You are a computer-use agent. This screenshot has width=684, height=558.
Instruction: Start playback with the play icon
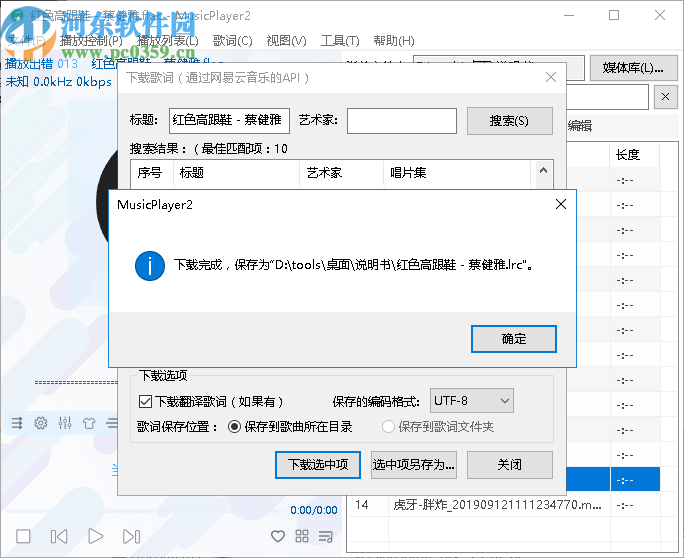pyautogui.click(x=95, y=536)
